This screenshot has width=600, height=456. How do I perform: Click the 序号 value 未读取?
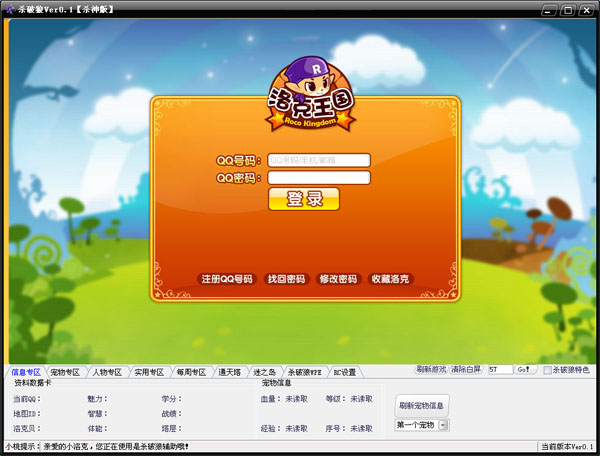point(362,428)
